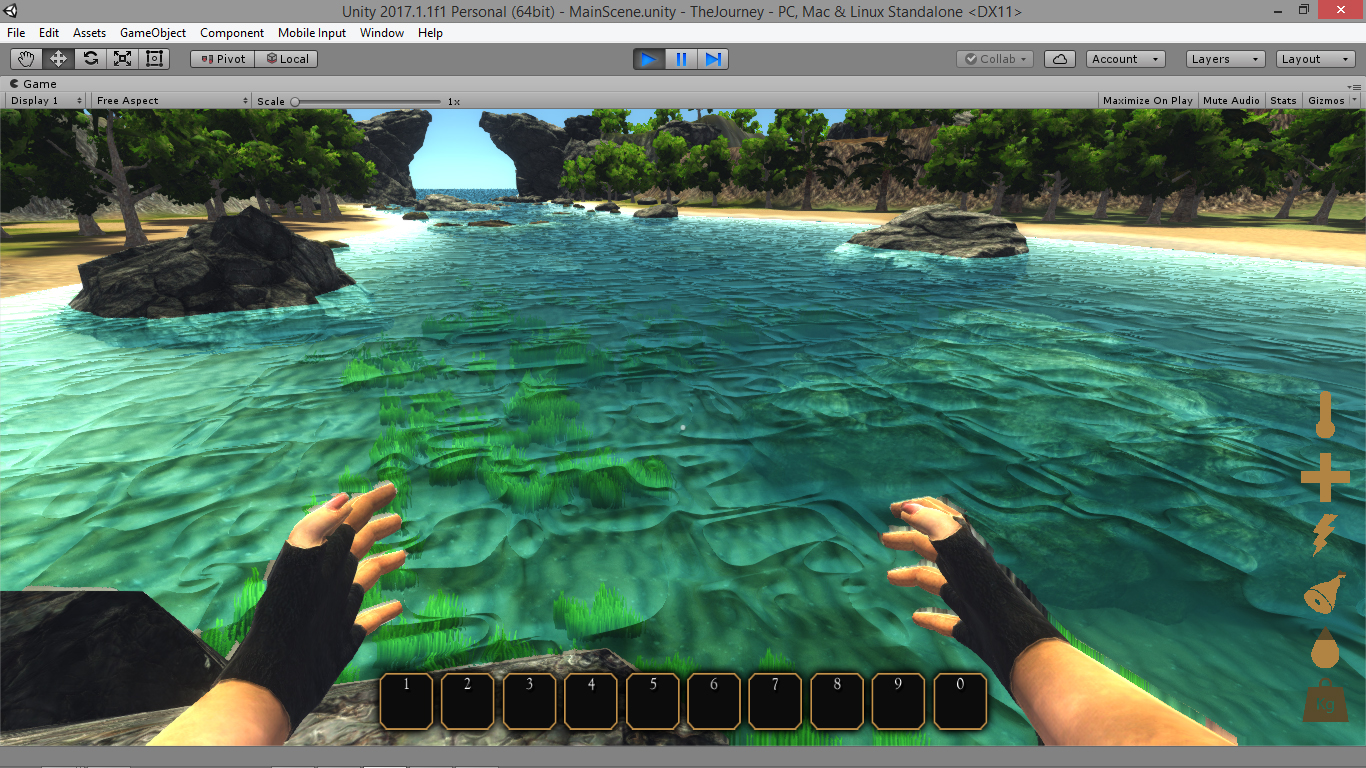This screenshot has height=768, width=1366.
Task: Toggle Mute Audio in Game view
Action: tap(1231, 100)
